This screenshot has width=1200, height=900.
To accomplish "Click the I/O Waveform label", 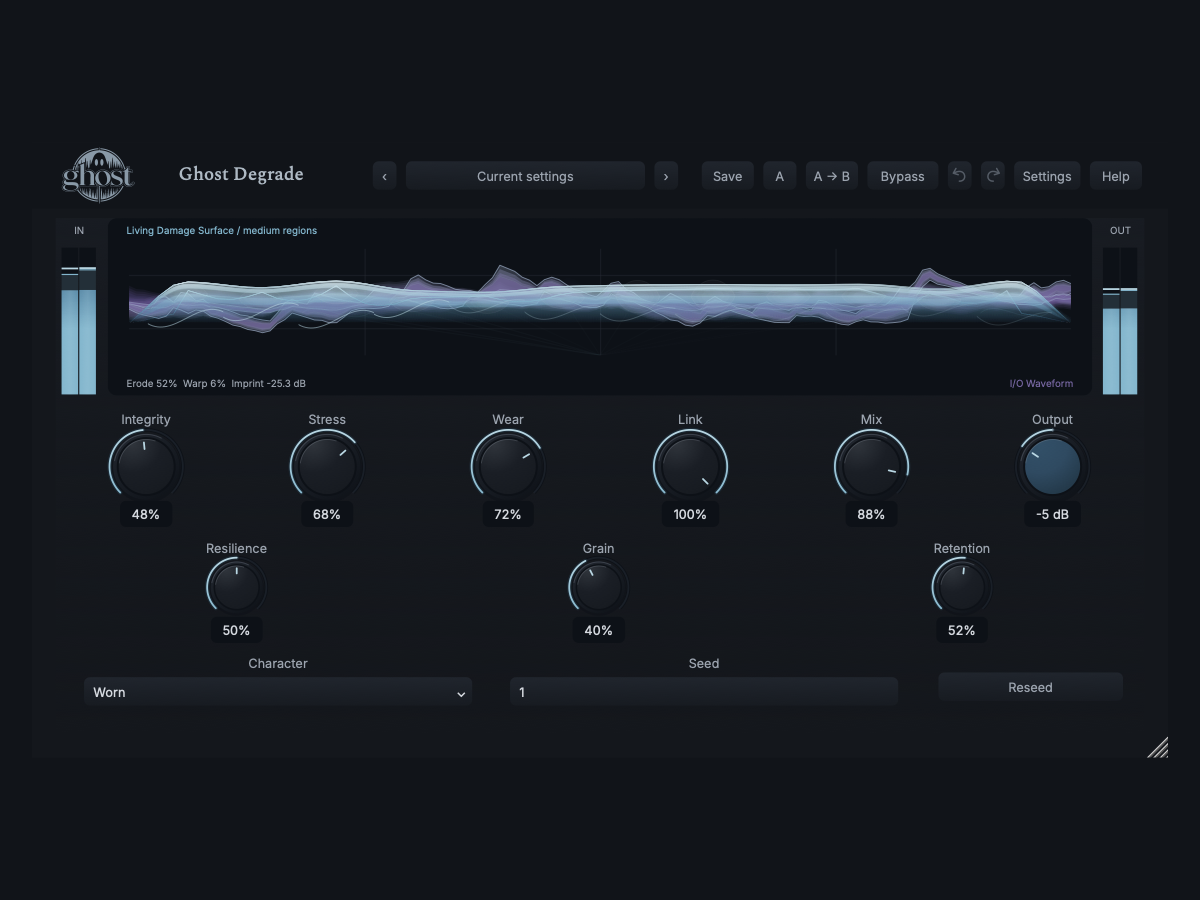I will click(1041, 383).
